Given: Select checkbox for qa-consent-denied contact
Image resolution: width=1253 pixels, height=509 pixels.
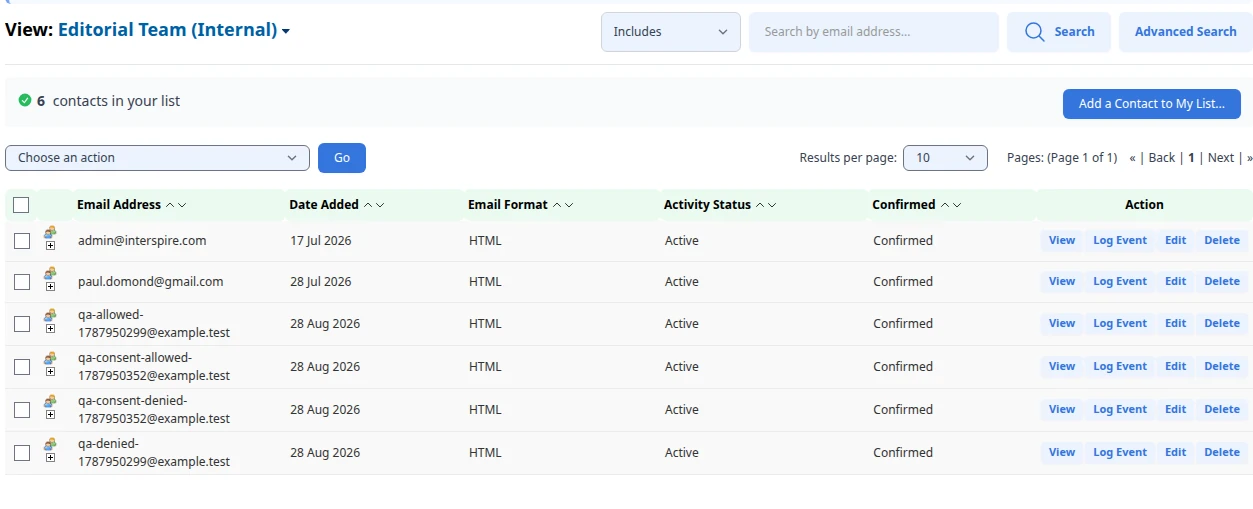Looking at the screenshot, I should pyautogui.click(x=21, y=410).
